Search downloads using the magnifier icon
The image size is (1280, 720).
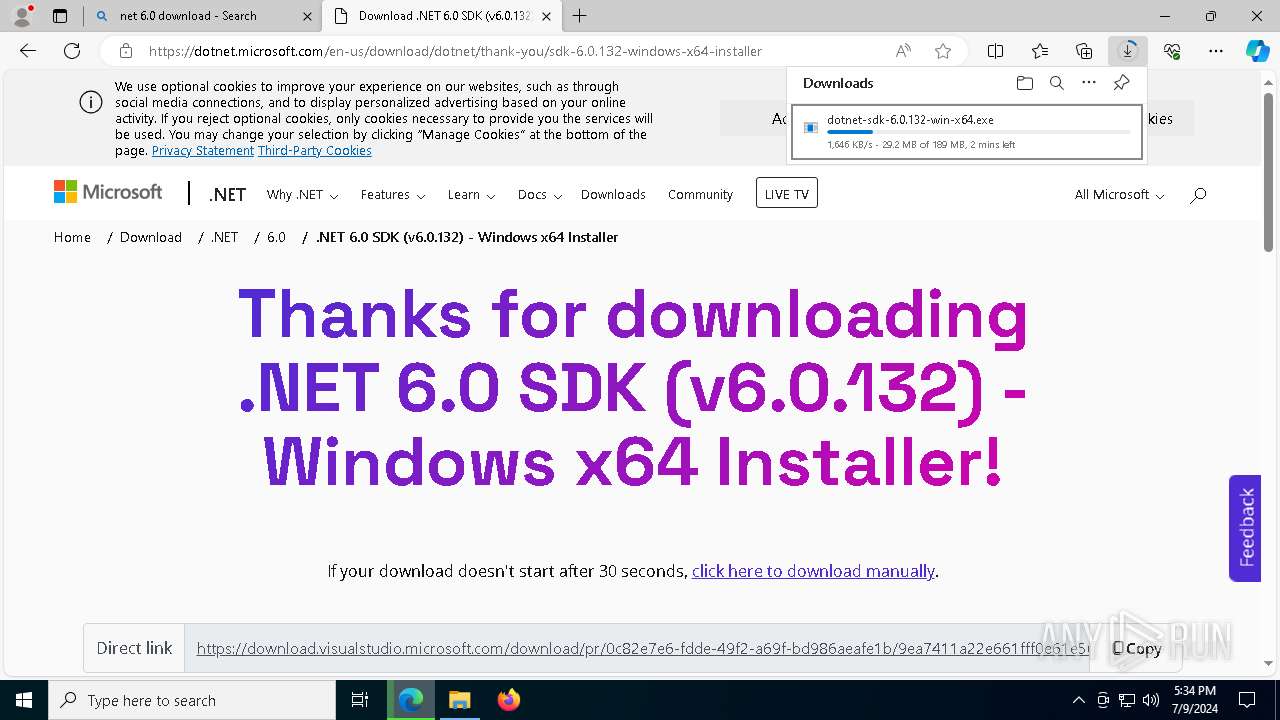pos(1057,83)
